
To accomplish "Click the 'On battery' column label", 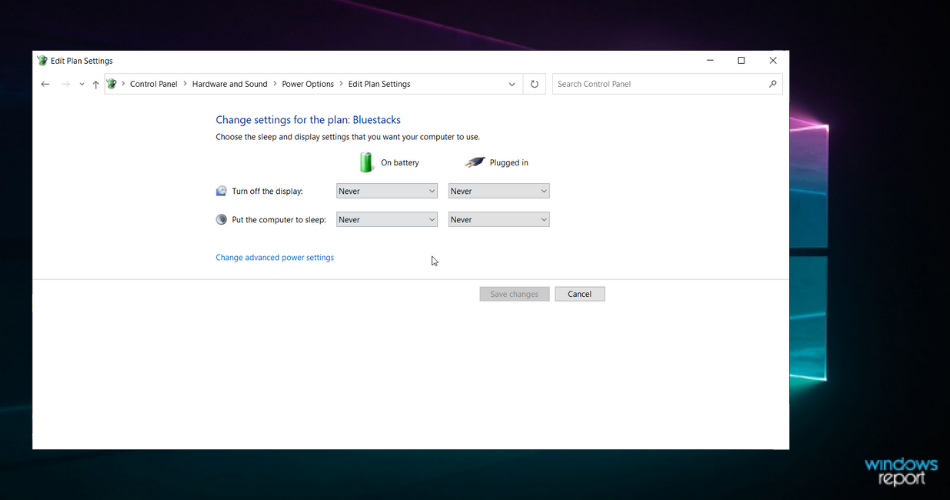I will 400,162.
